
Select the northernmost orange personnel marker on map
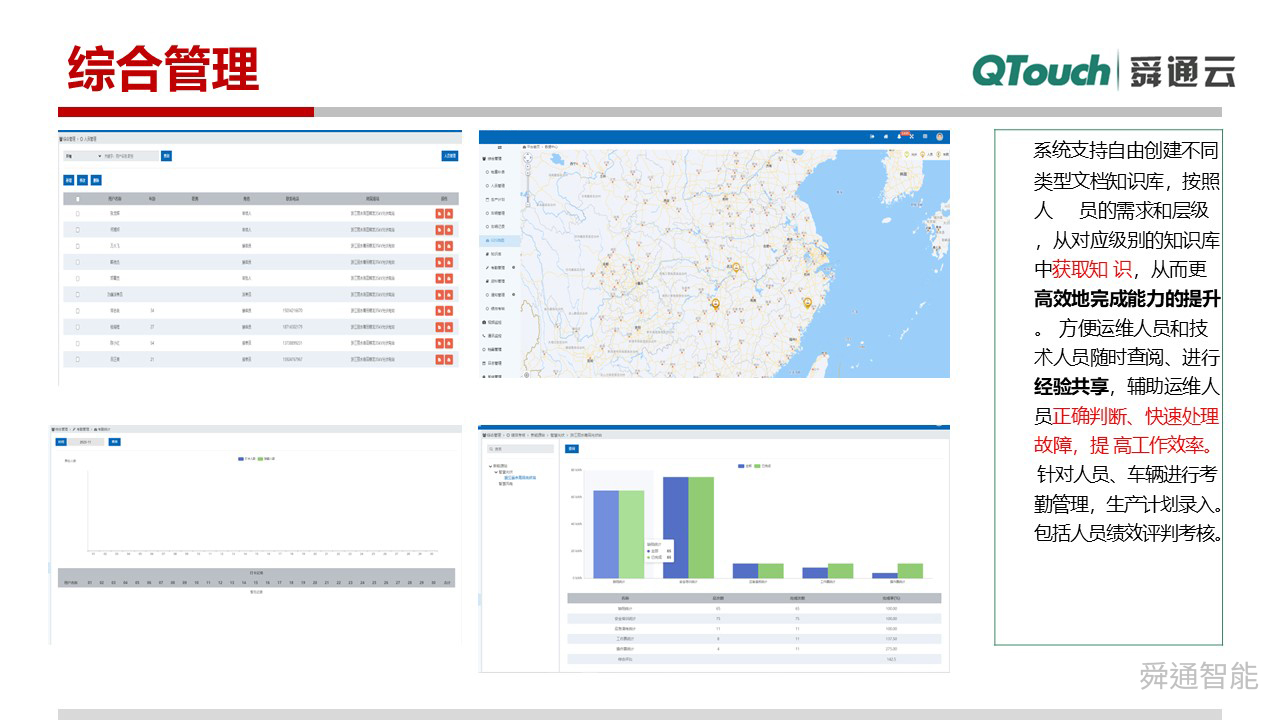pos(736,267)
